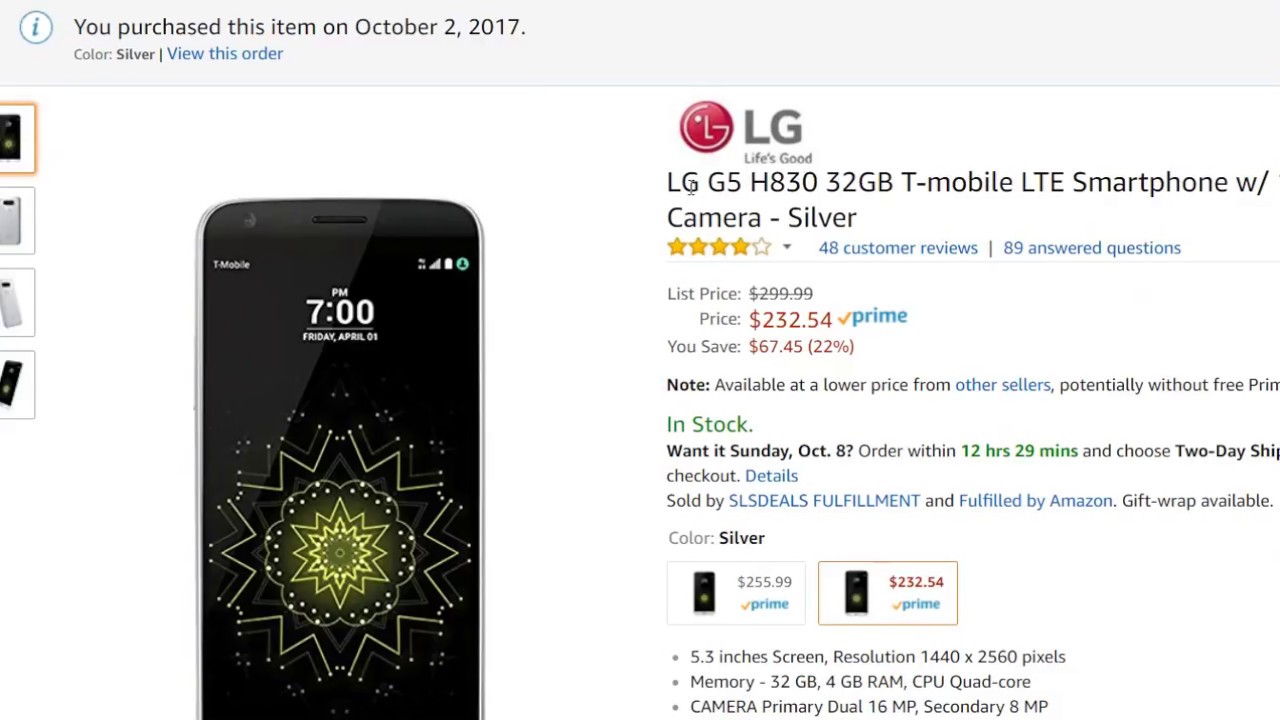Open View this order link
The width and height of the screenshot is (1280, 720).
point(225,54)
